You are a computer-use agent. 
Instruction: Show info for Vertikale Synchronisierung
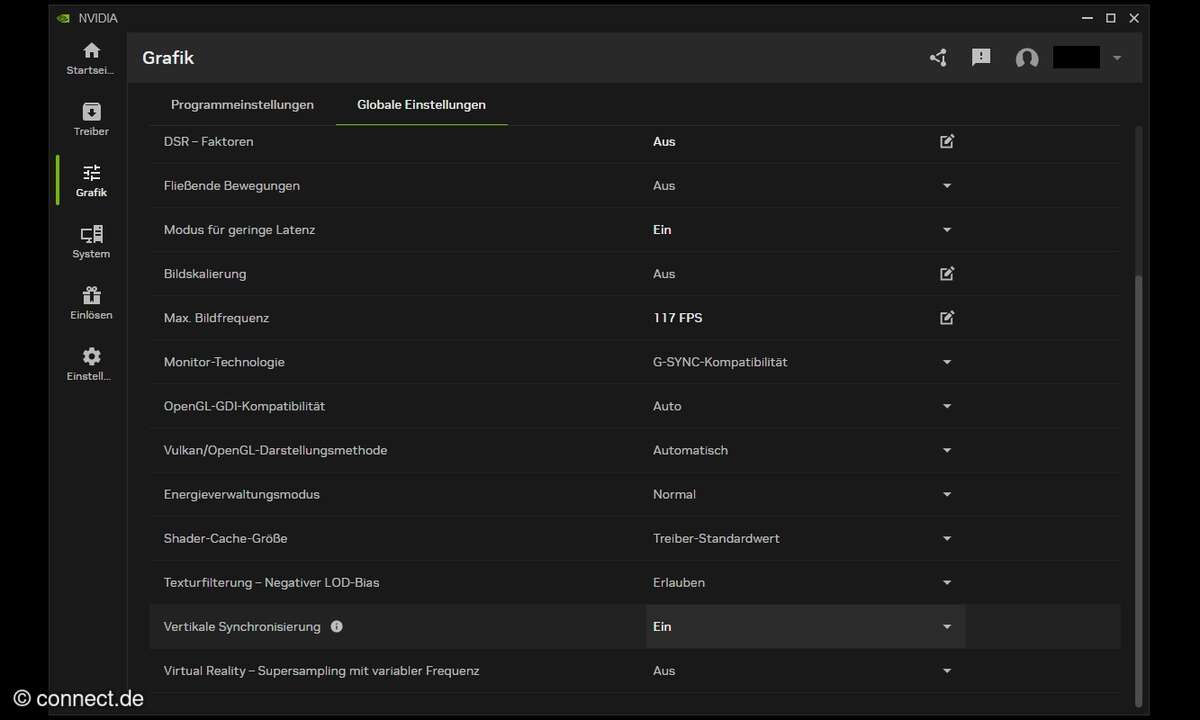coord(336,627)
